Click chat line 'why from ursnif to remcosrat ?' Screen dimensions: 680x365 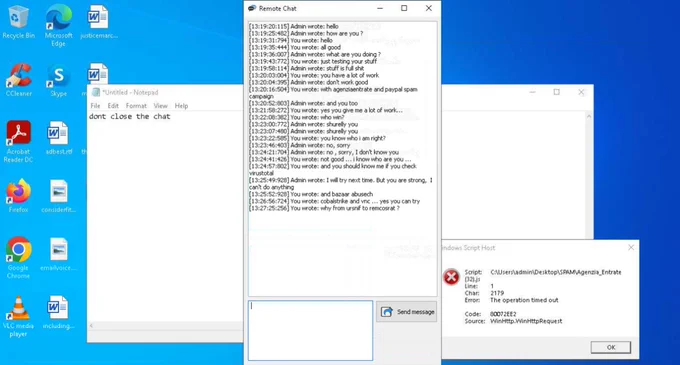point(324,208)
